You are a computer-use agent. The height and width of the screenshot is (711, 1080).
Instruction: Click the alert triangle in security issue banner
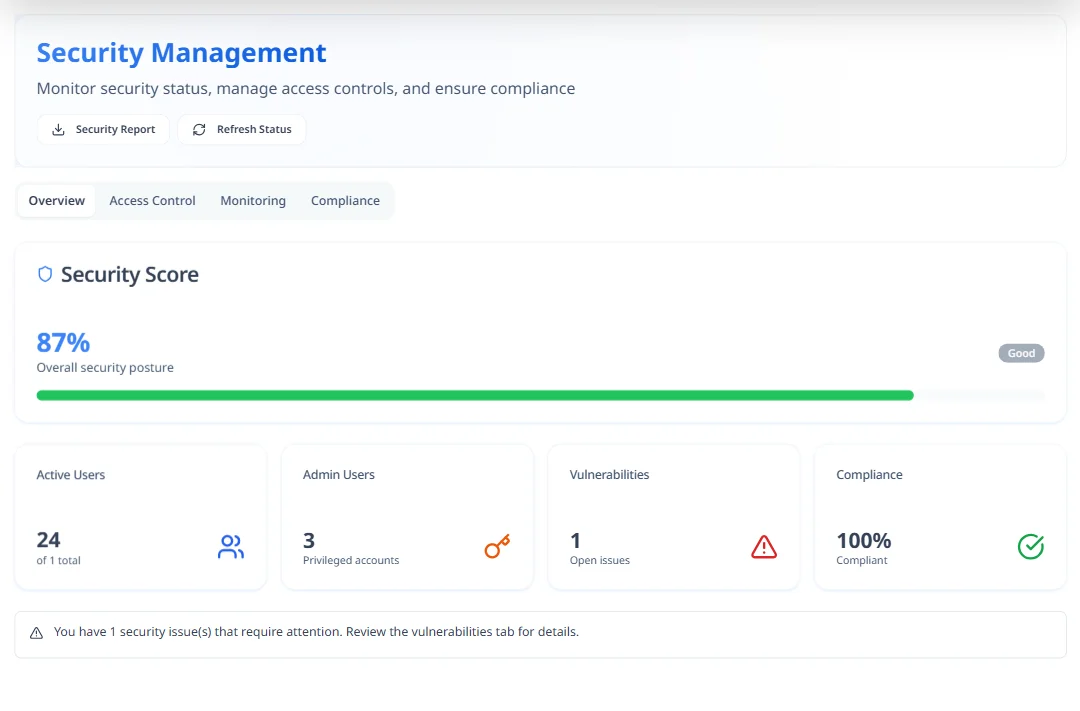[x=37, y=632]
